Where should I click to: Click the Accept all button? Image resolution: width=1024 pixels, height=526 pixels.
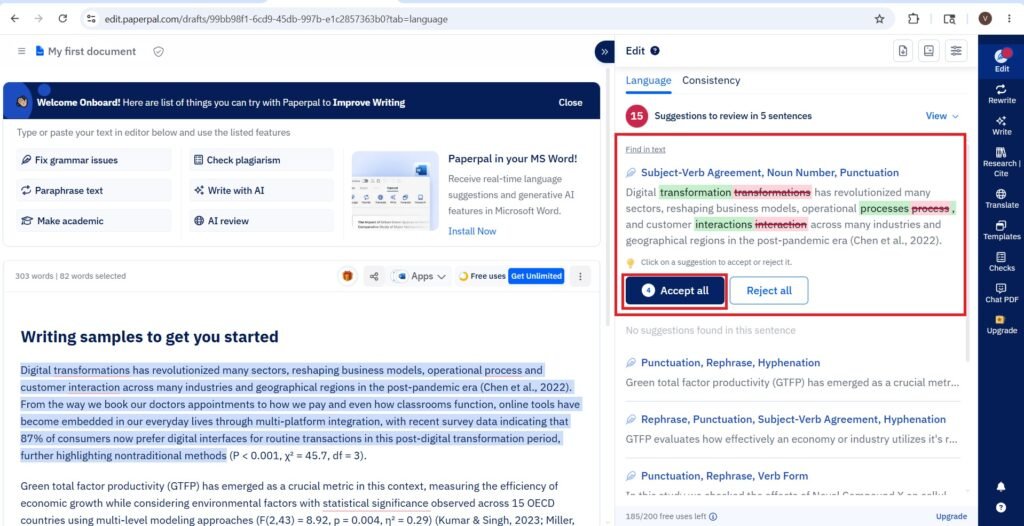click(675, 291)
